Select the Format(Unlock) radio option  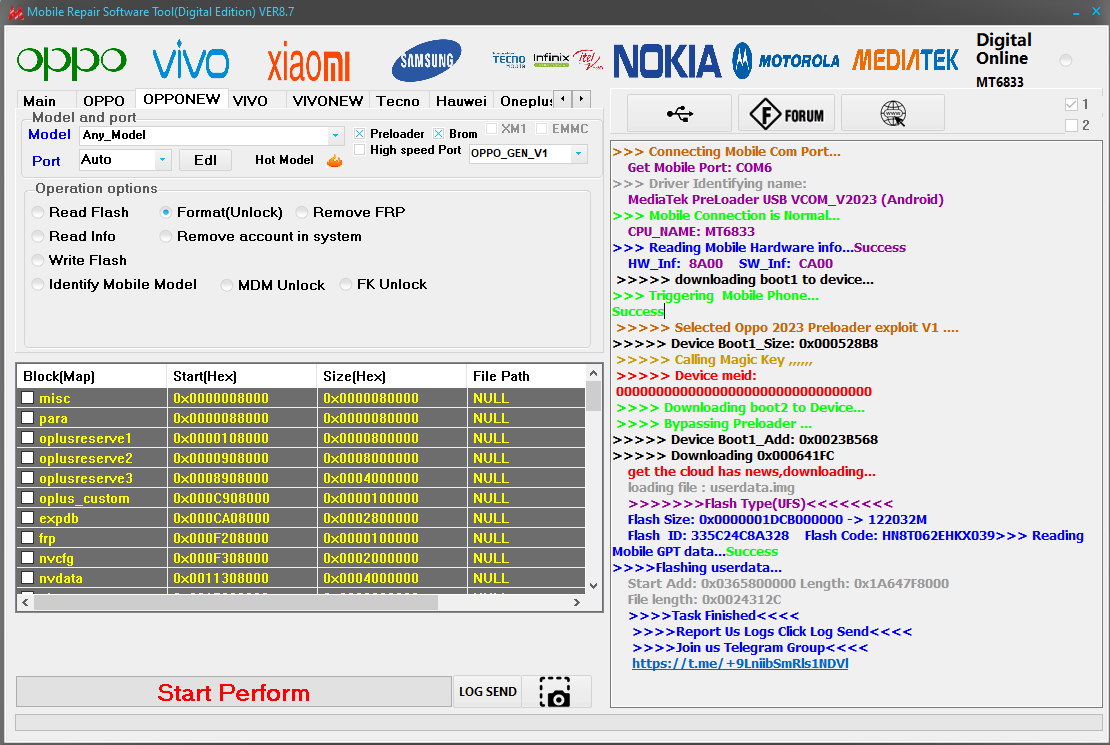(x=166, y=212)
